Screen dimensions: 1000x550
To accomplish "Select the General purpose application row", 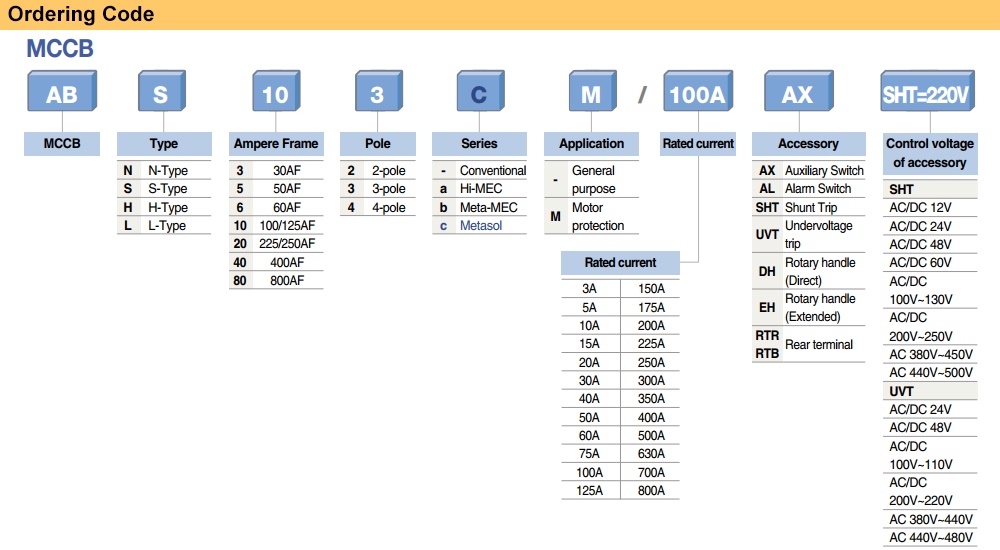I will click(x=591, y=179).
